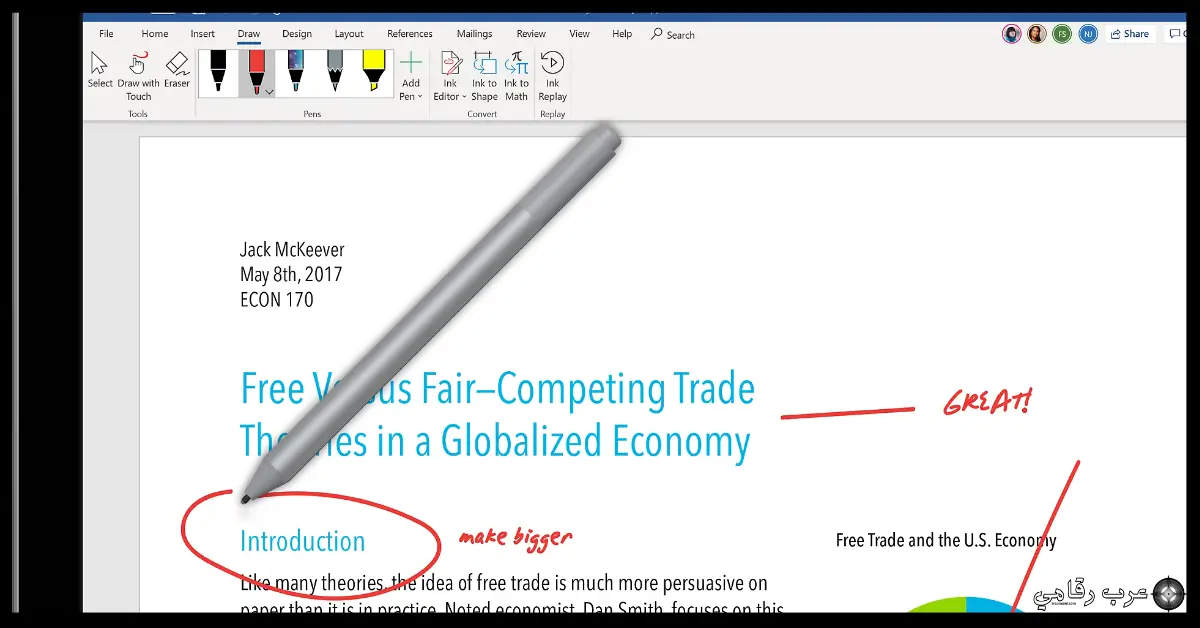Start Ink Replay
The image size is (1200, 628).
[x=552, y=76]
